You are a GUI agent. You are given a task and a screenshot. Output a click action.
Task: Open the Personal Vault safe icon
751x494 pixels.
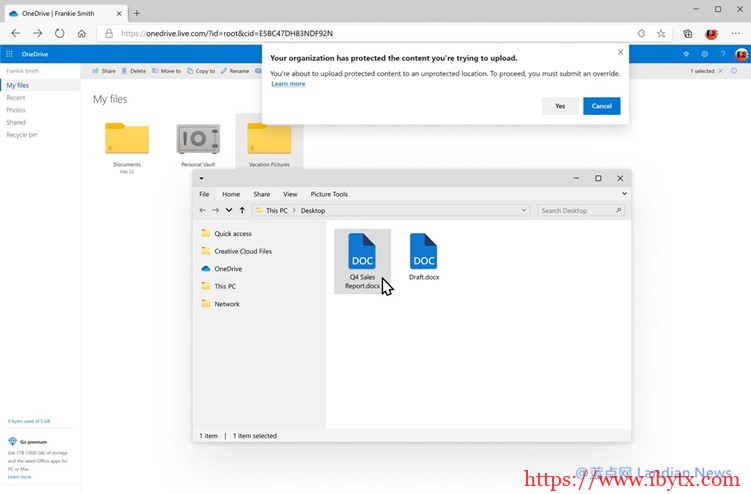(x=197, y=140)
